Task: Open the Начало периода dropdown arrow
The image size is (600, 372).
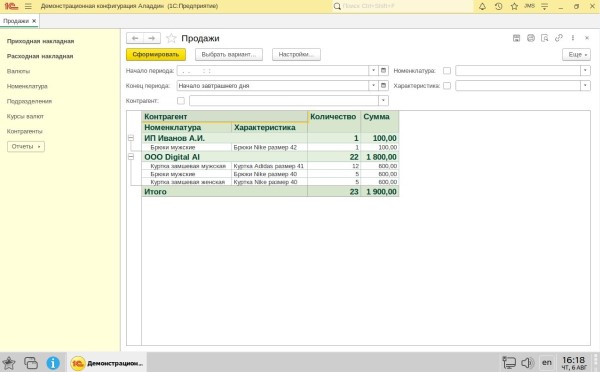Action: pyautogui.click(x=373, y=70)
